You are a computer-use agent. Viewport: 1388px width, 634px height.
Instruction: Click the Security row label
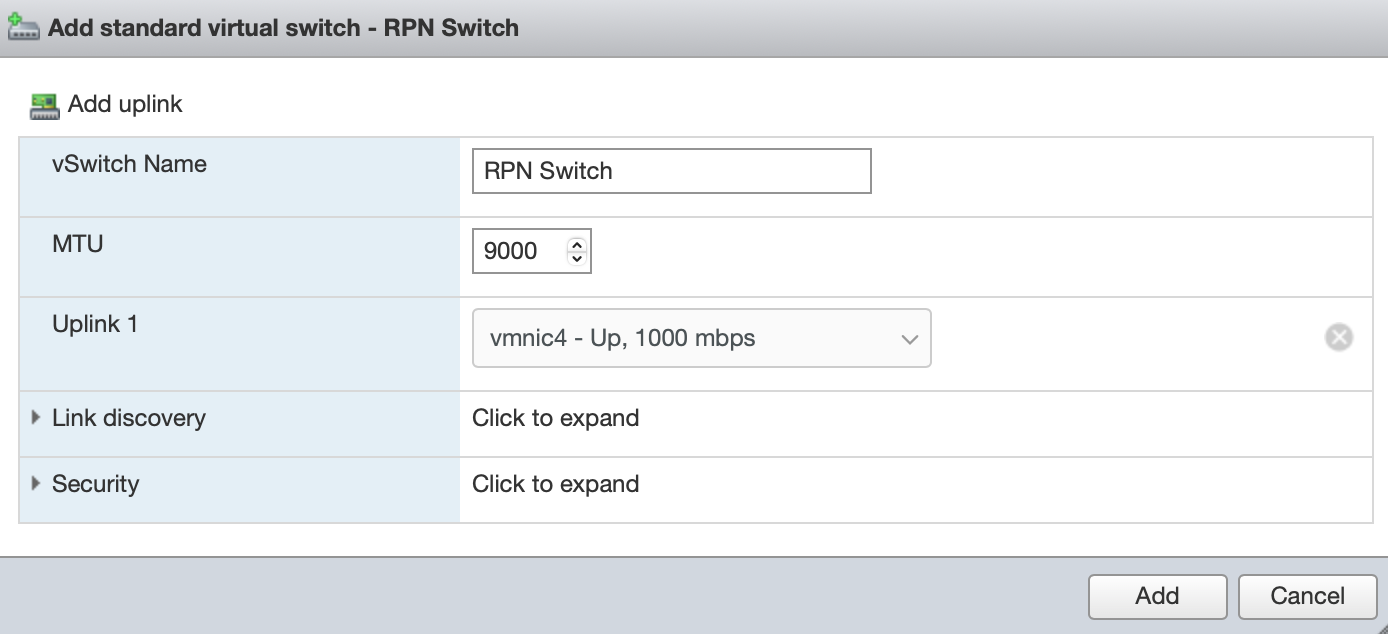[95, 484]
